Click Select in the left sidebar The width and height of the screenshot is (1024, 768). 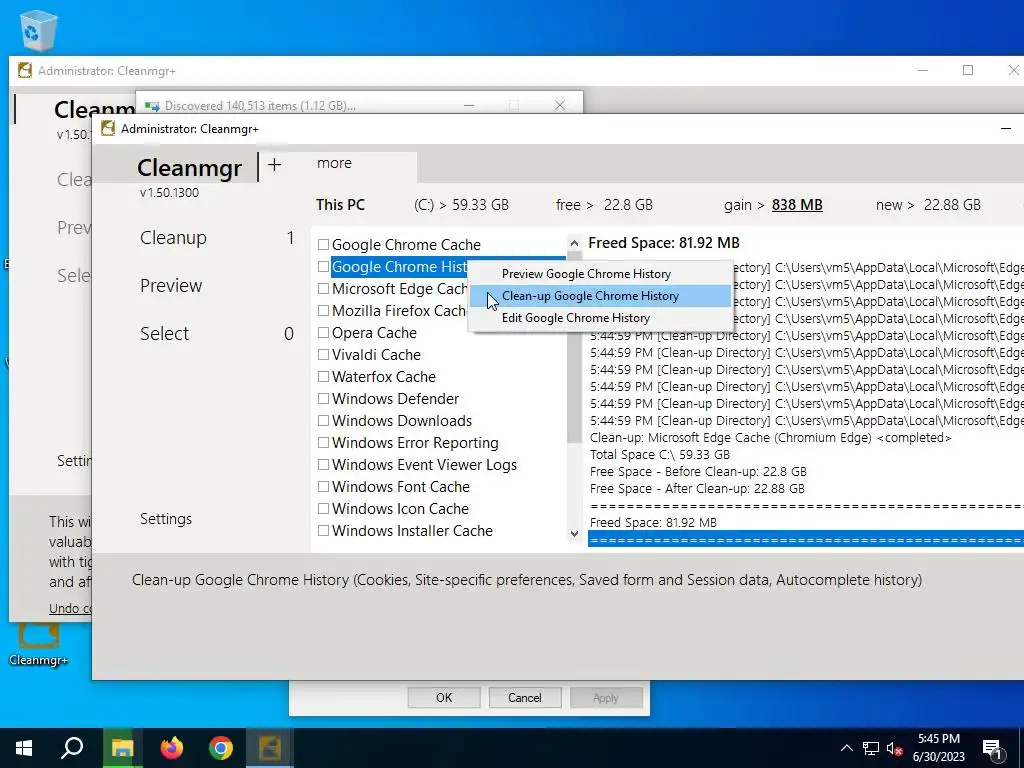pyautogui.click(x=165, y=334)
